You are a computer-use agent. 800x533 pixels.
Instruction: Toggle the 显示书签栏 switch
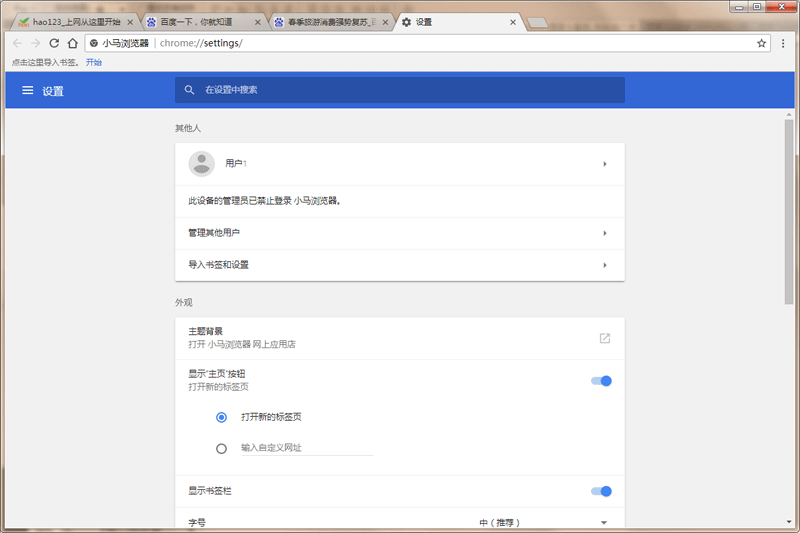click(601, 491)
